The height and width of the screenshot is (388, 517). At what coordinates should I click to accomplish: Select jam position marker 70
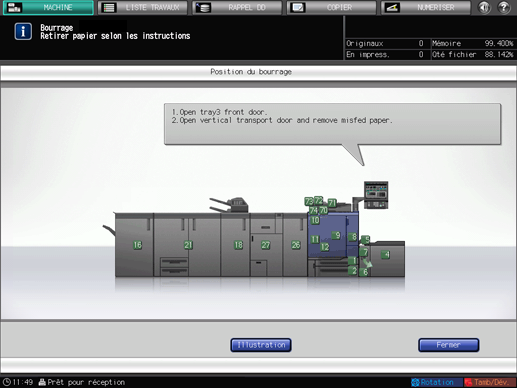point(323,210)
